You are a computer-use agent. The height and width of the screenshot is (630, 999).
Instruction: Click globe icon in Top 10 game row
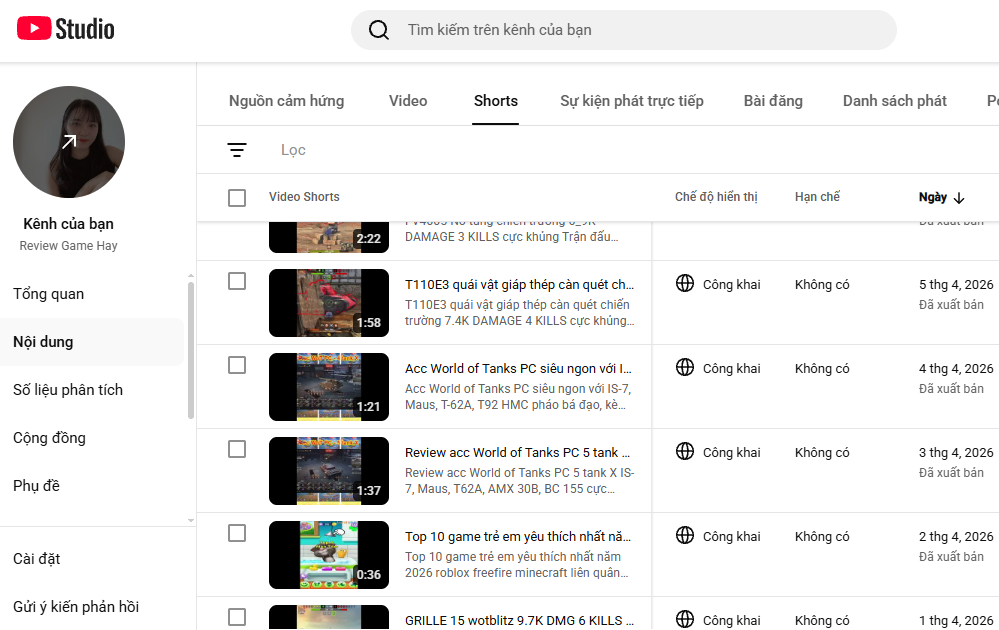tap(685, 535)
